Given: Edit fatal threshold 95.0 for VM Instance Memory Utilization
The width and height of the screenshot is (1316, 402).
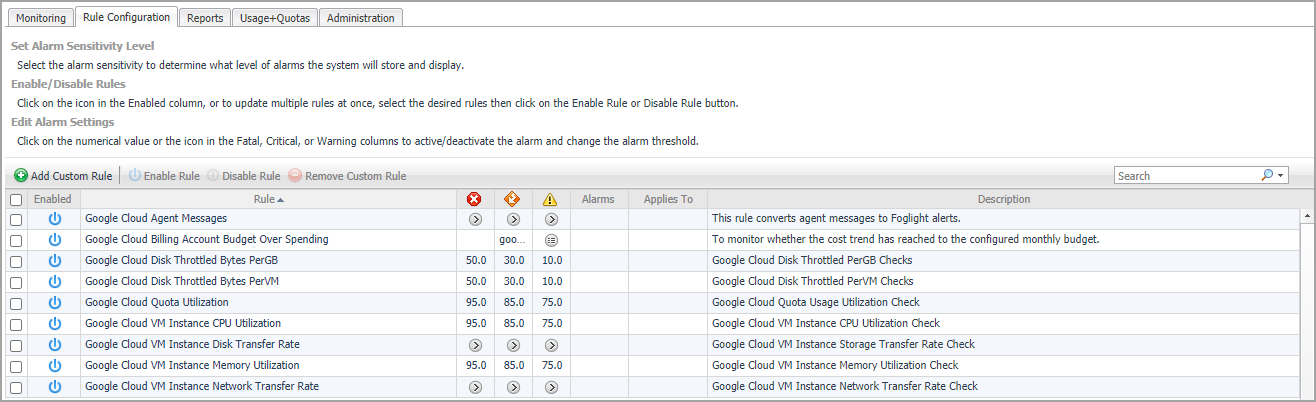Looking at the screenshot, I should pos(475,365).
